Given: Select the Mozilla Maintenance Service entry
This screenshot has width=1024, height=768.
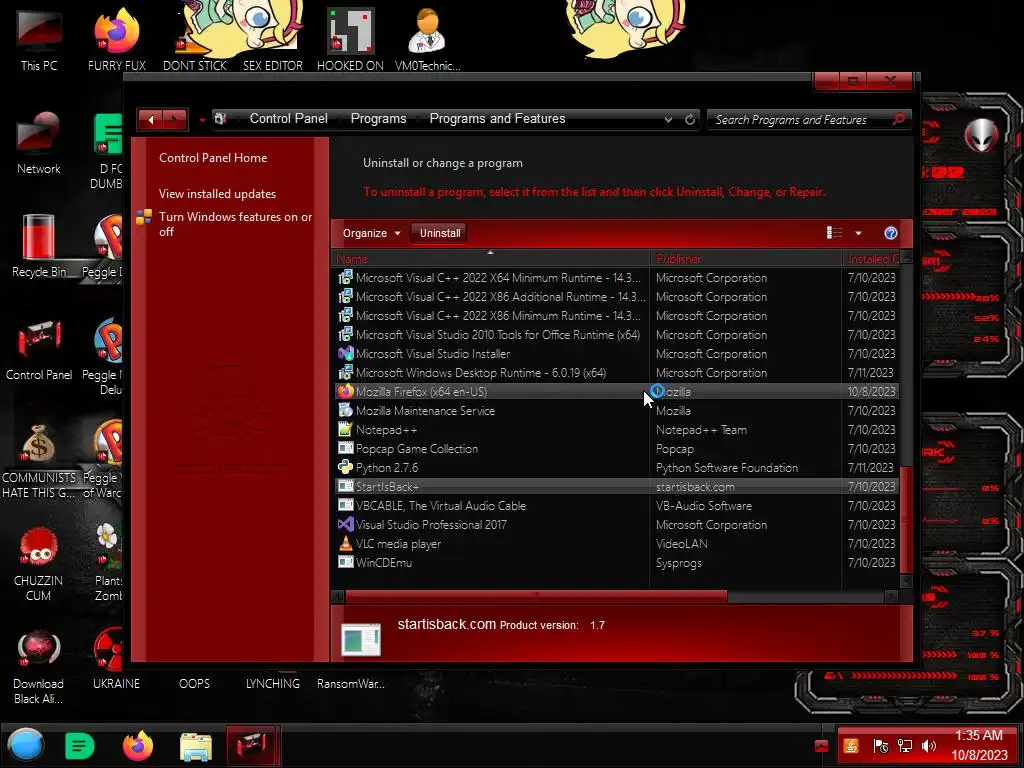Looking at the screenshot, I should [616, 411].
